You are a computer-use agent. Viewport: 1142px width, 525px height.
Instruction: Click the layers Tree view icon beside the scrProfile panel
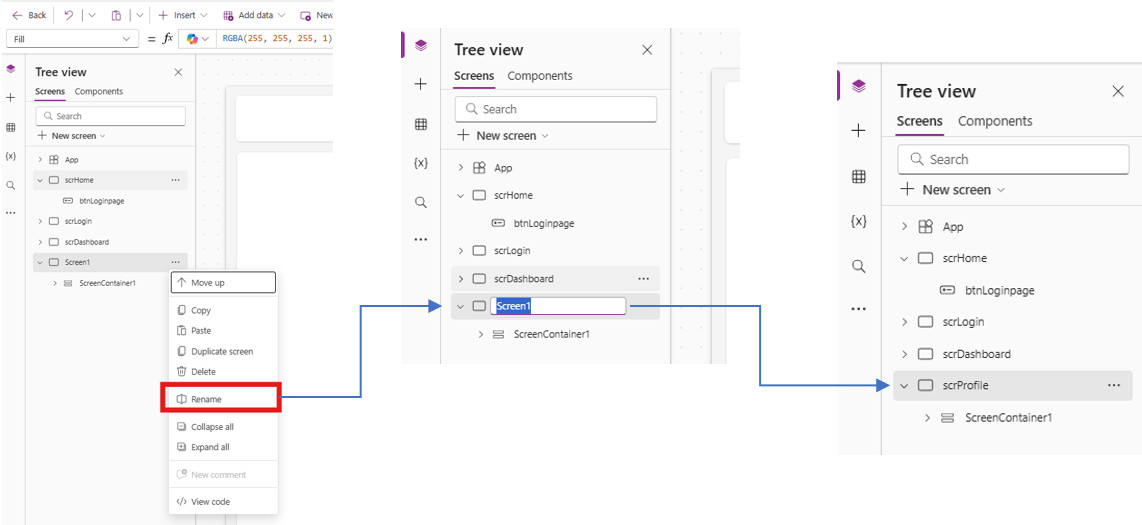[859, 87]
